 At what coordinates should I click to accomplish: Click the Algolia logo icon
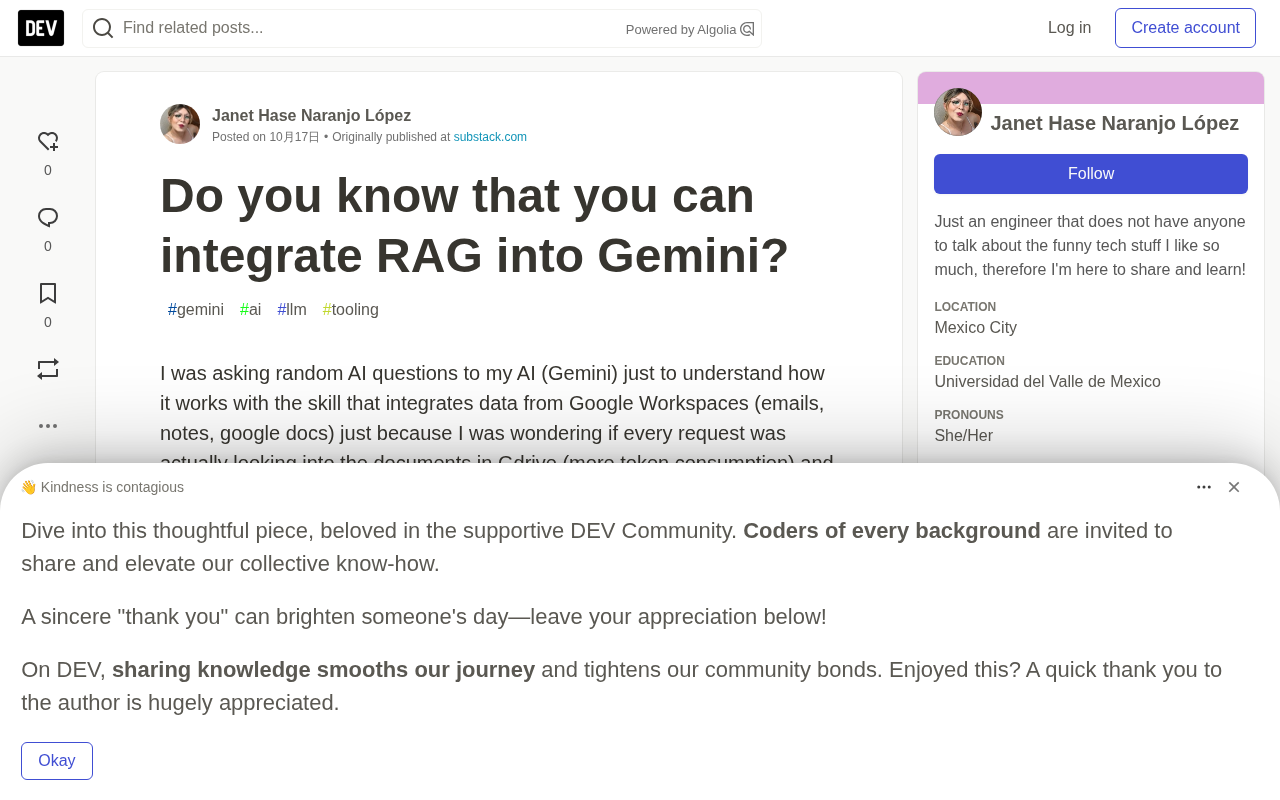747,29
